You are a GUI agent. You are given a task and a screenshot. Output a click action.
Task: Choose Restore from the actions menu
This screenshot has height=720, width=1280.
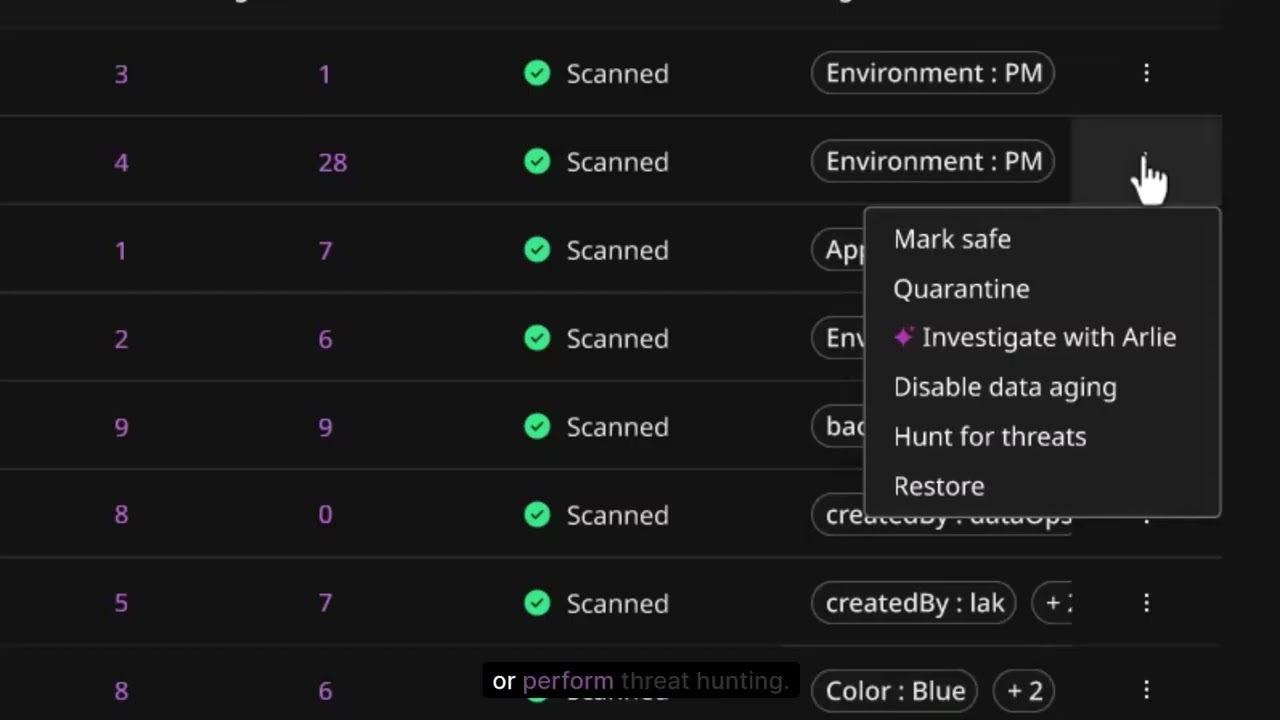click(939, 486)
